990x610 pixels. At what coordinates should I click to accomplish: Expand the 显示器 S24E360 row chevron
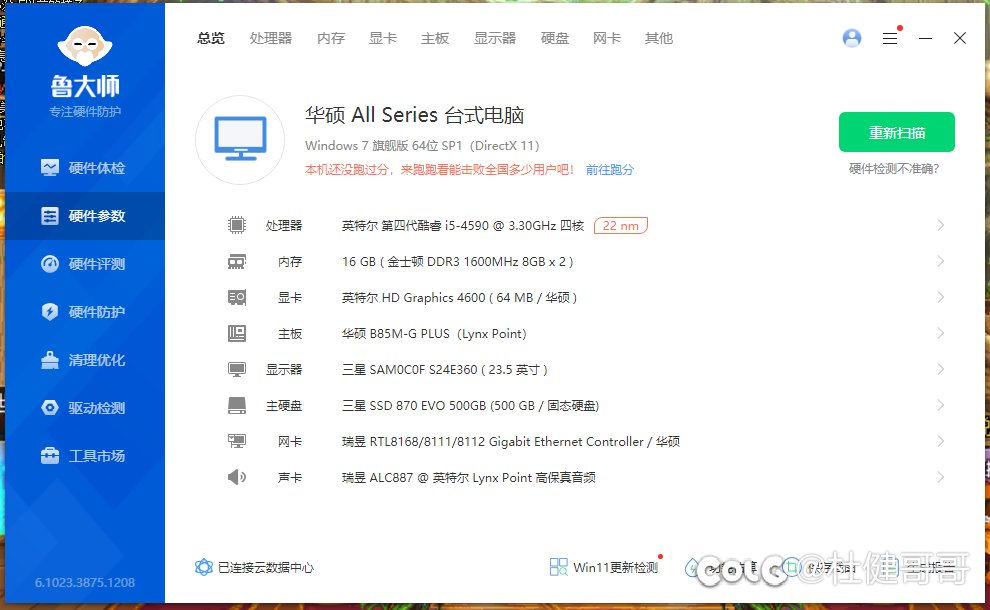(x=941, y=369)
